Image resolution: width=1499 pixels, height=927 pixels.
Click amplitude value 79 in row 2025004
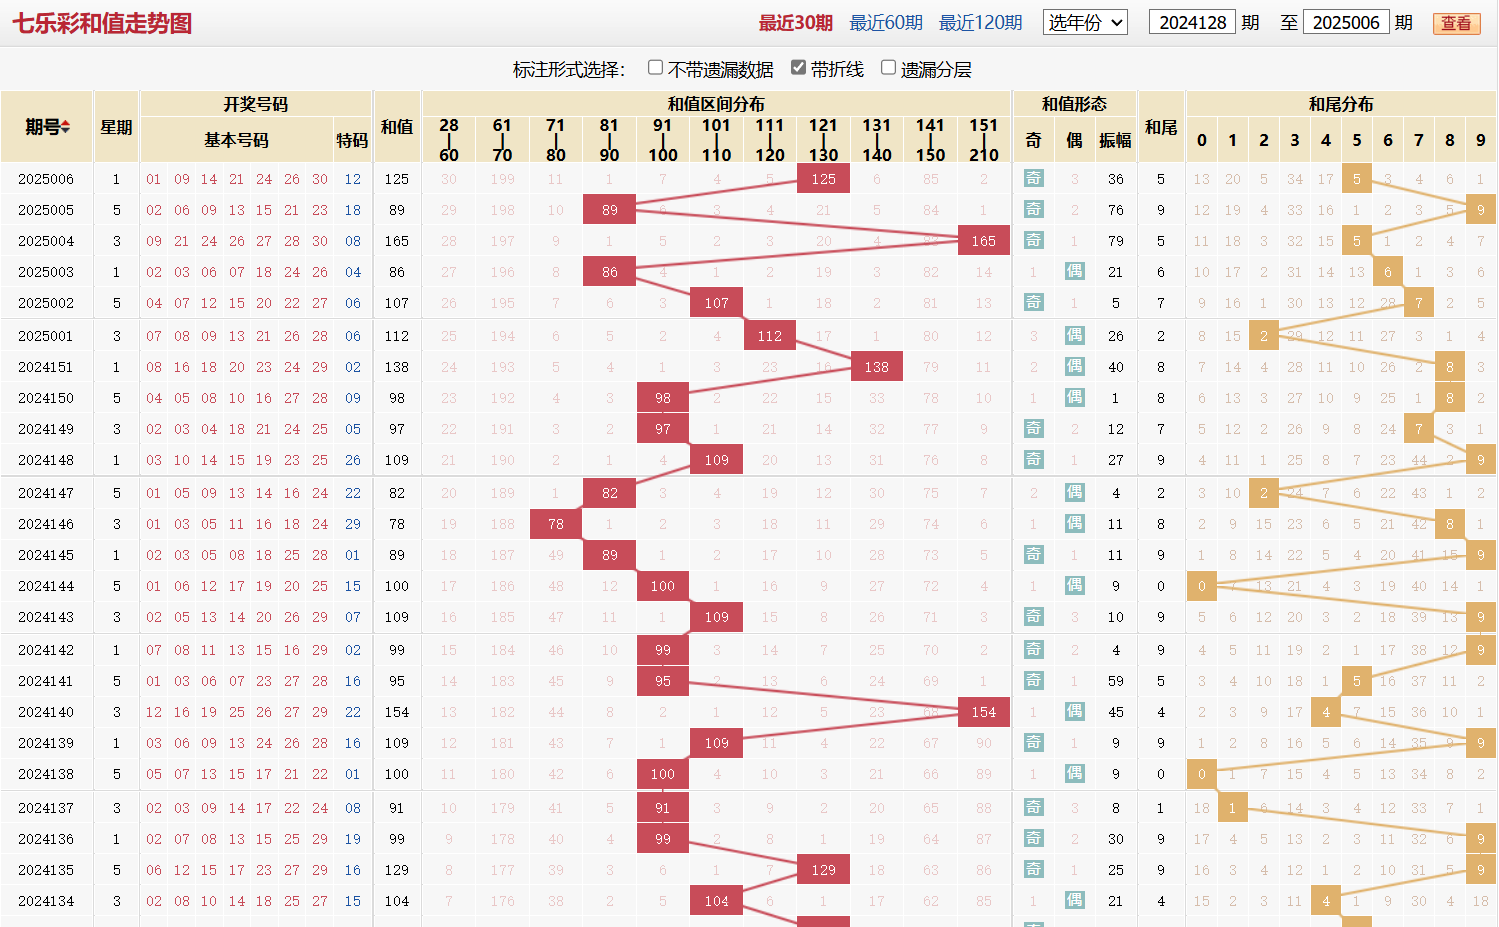1116,241
